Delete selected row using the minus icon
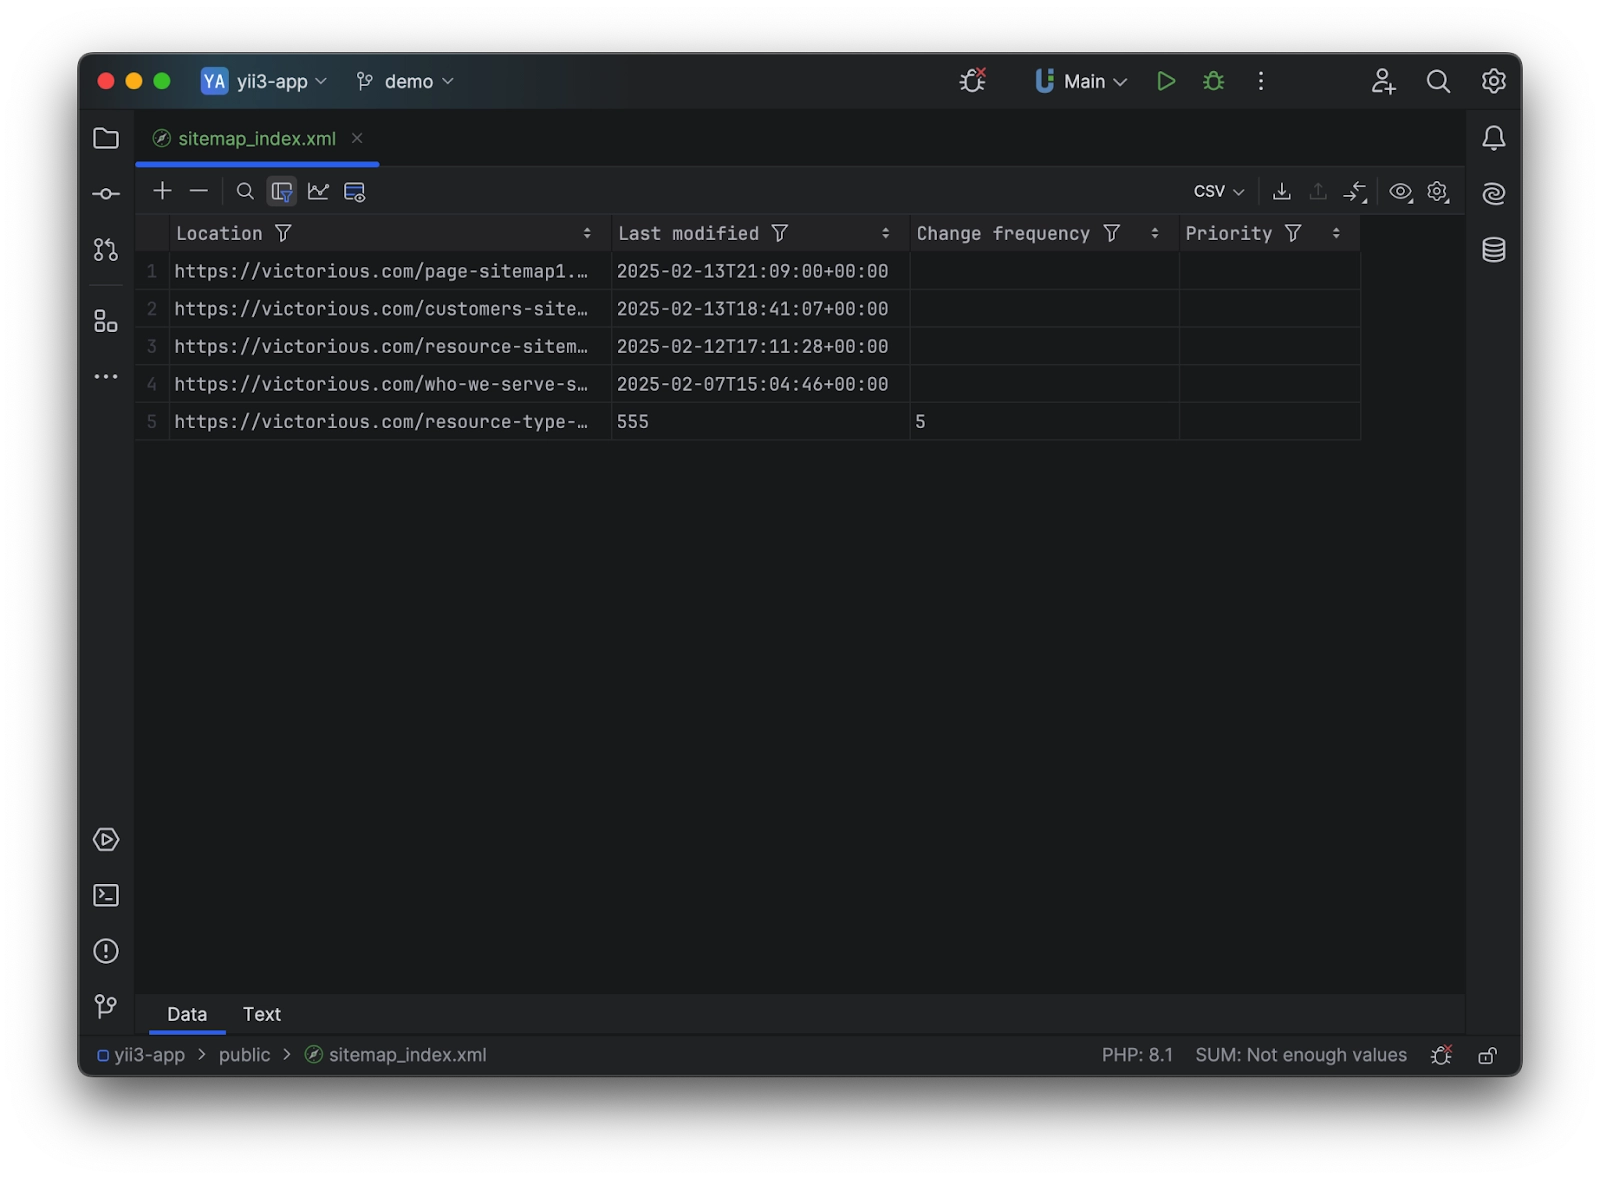 click(x=199, y=191)
